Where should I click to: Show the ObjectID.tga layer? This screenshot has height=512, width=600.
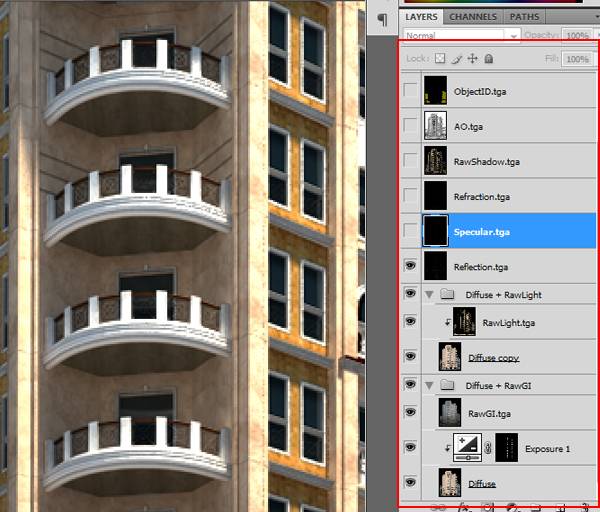[x=410, y=92]
